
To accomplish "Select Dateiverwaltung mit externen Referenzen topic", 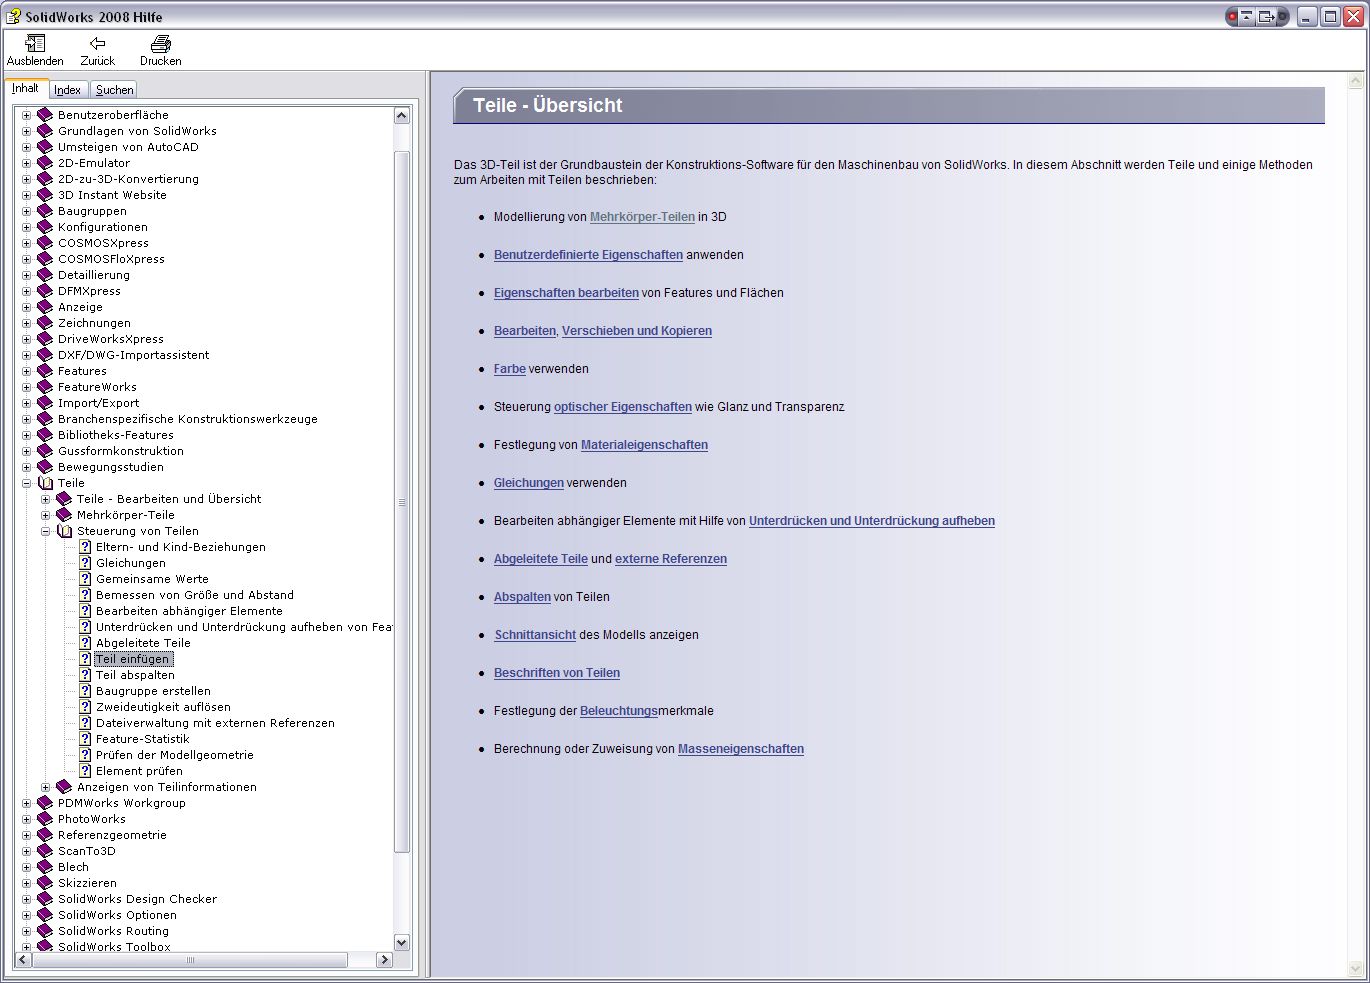I will 215,723.
